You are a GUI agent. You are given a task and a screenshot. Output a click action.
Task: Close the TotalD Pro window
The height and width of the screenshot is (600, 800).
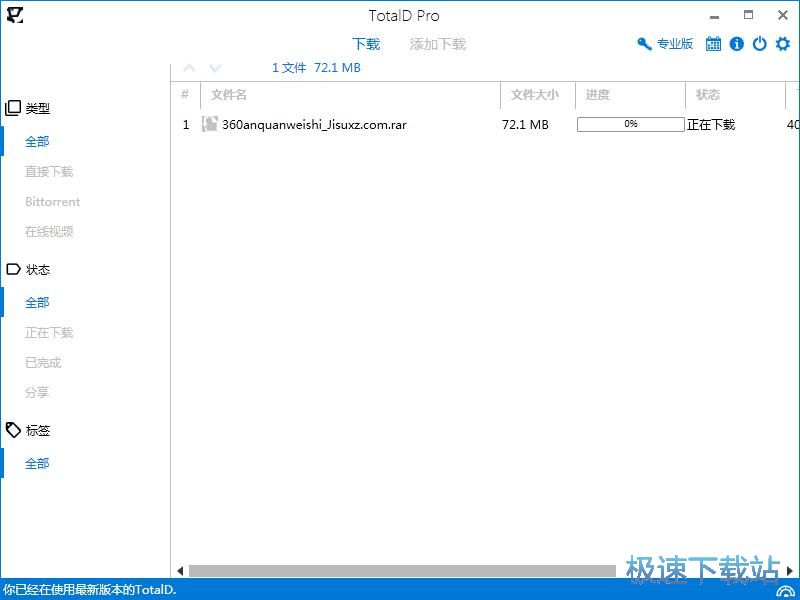click(783, 15)
